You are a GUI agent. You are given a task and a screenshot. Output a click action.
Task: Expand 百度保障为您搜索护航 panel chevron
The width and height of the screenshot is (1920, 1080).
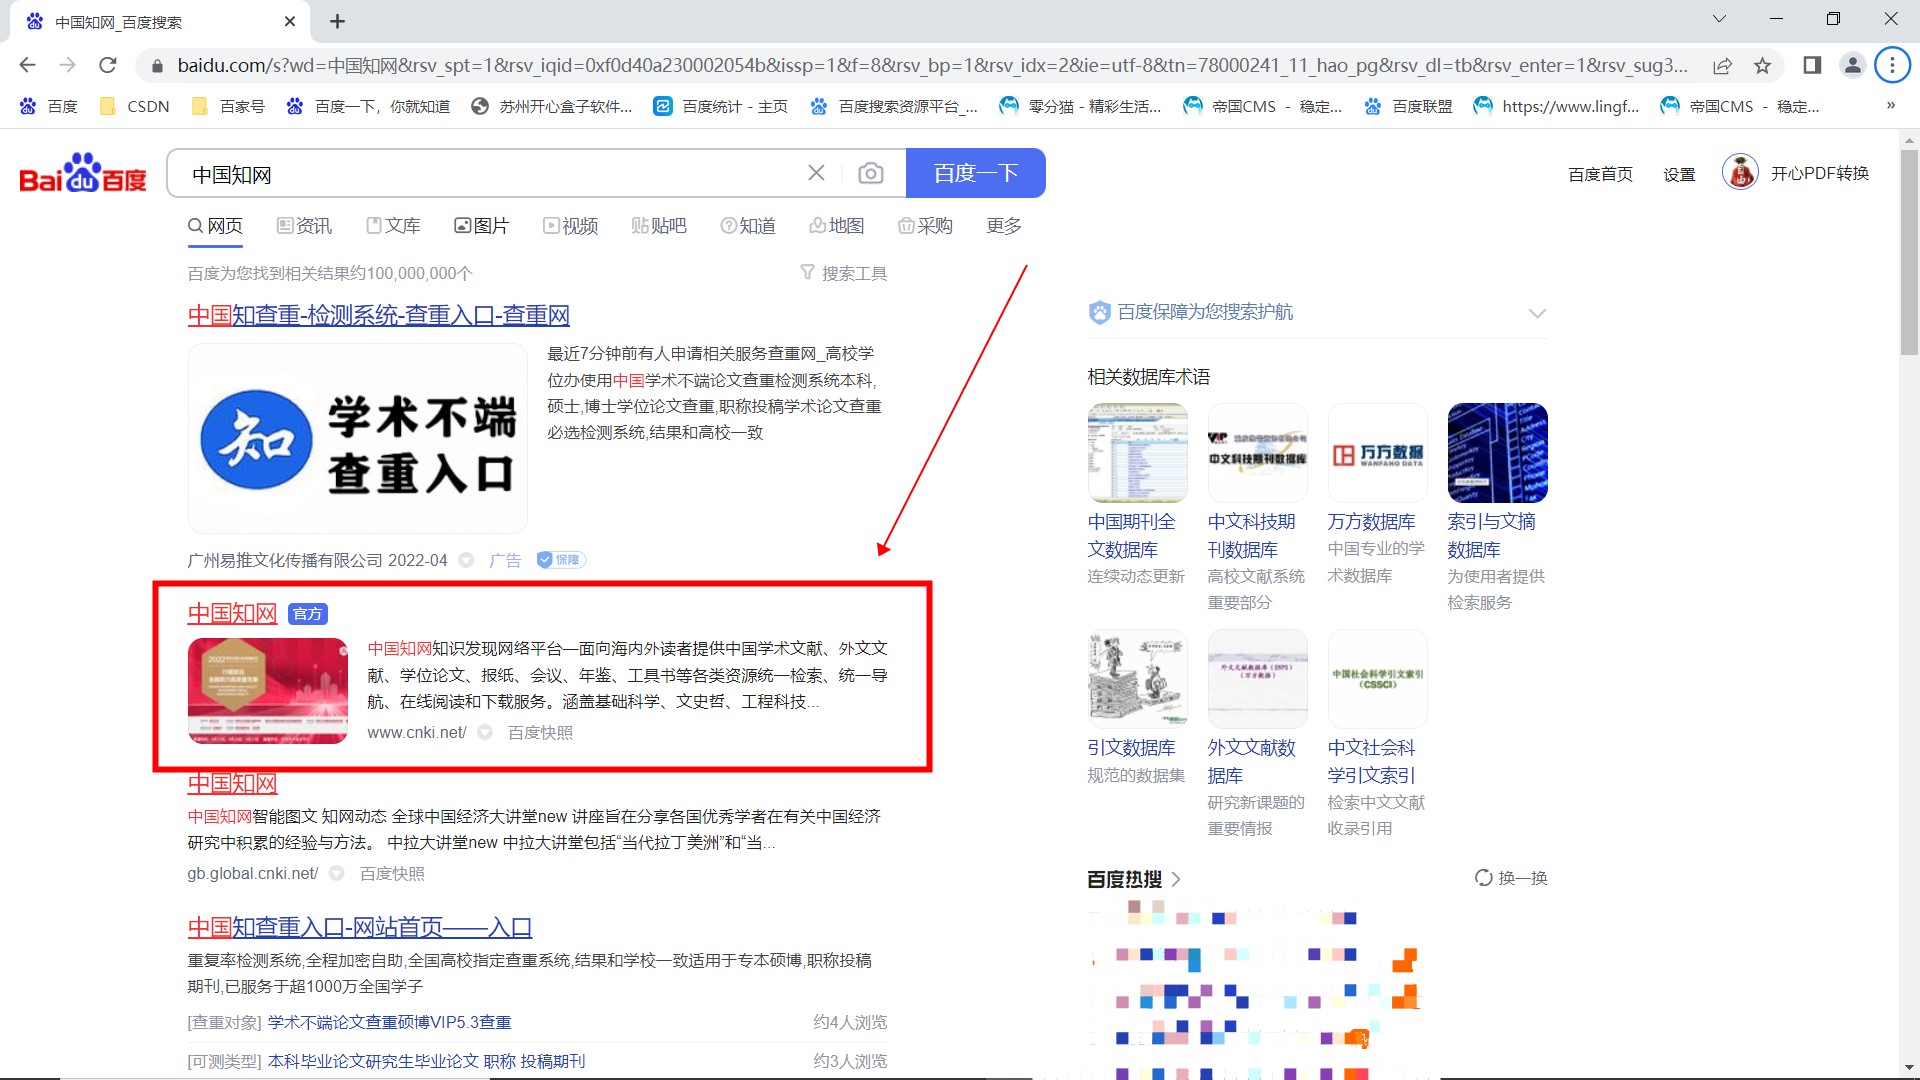(x=1537, y=313)
